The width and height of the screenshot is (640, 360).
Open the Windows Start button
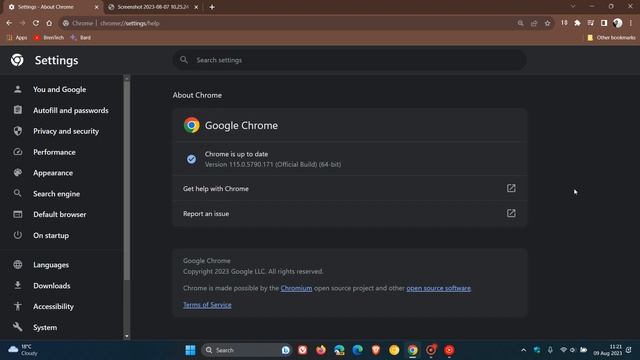coord(190,350)
